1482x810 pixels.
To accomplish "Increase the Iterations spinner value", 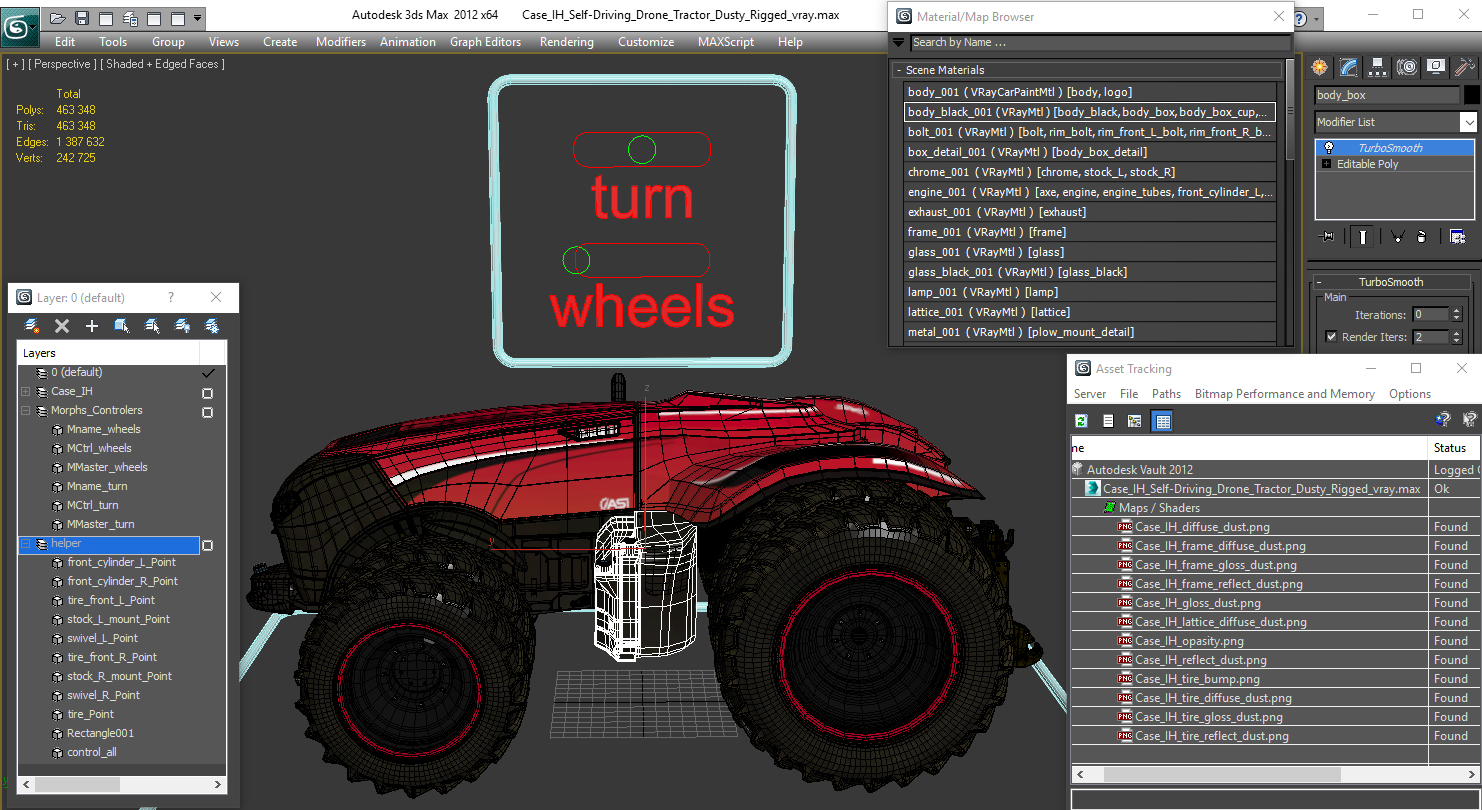I will point(1456,311).
